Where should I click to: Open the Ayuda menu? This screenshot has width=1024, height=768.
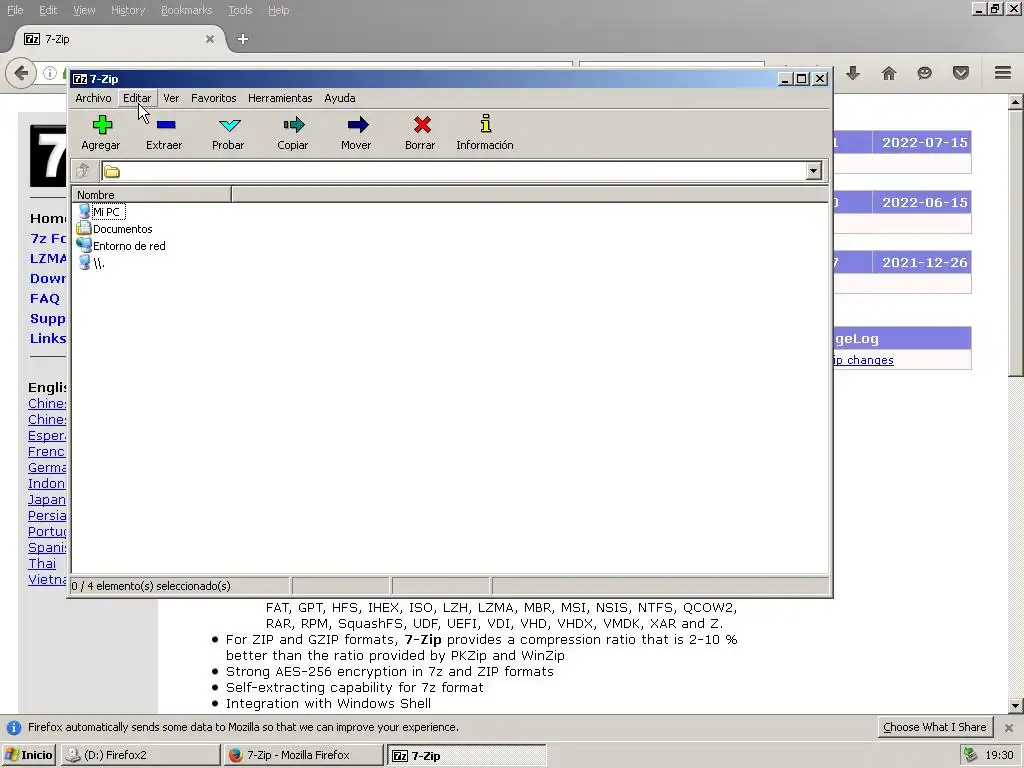click(x=340, y=98)
